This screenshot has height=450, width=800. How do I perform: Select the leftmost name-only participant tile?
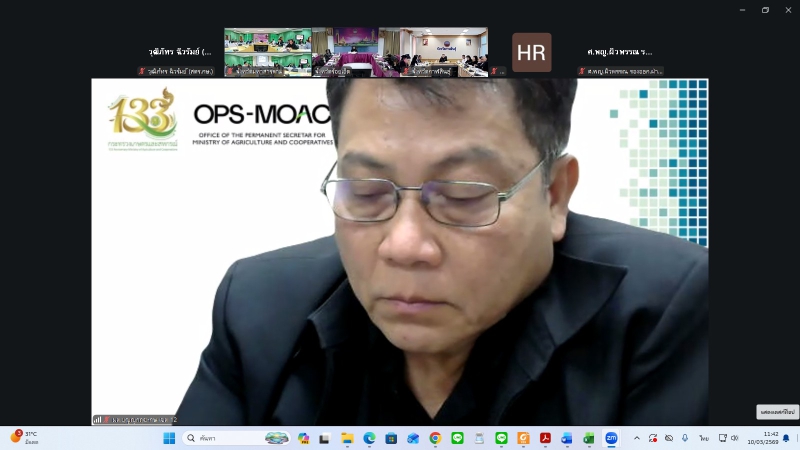[x=180, y=52]
